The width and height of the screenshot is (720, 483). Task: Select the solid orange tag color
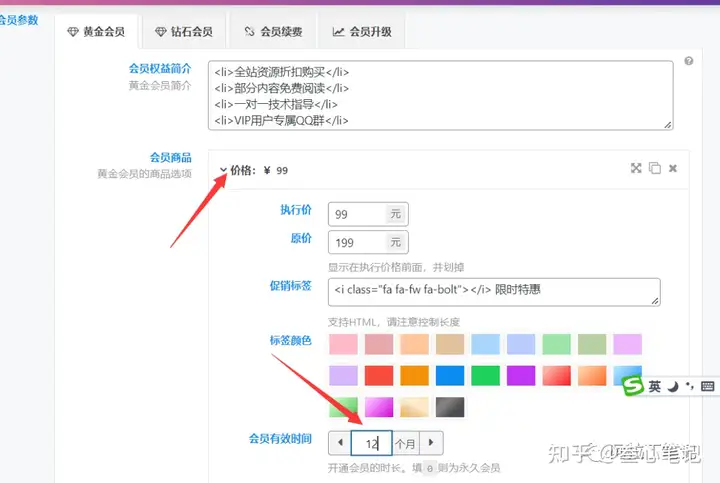(x=414, y=376)
